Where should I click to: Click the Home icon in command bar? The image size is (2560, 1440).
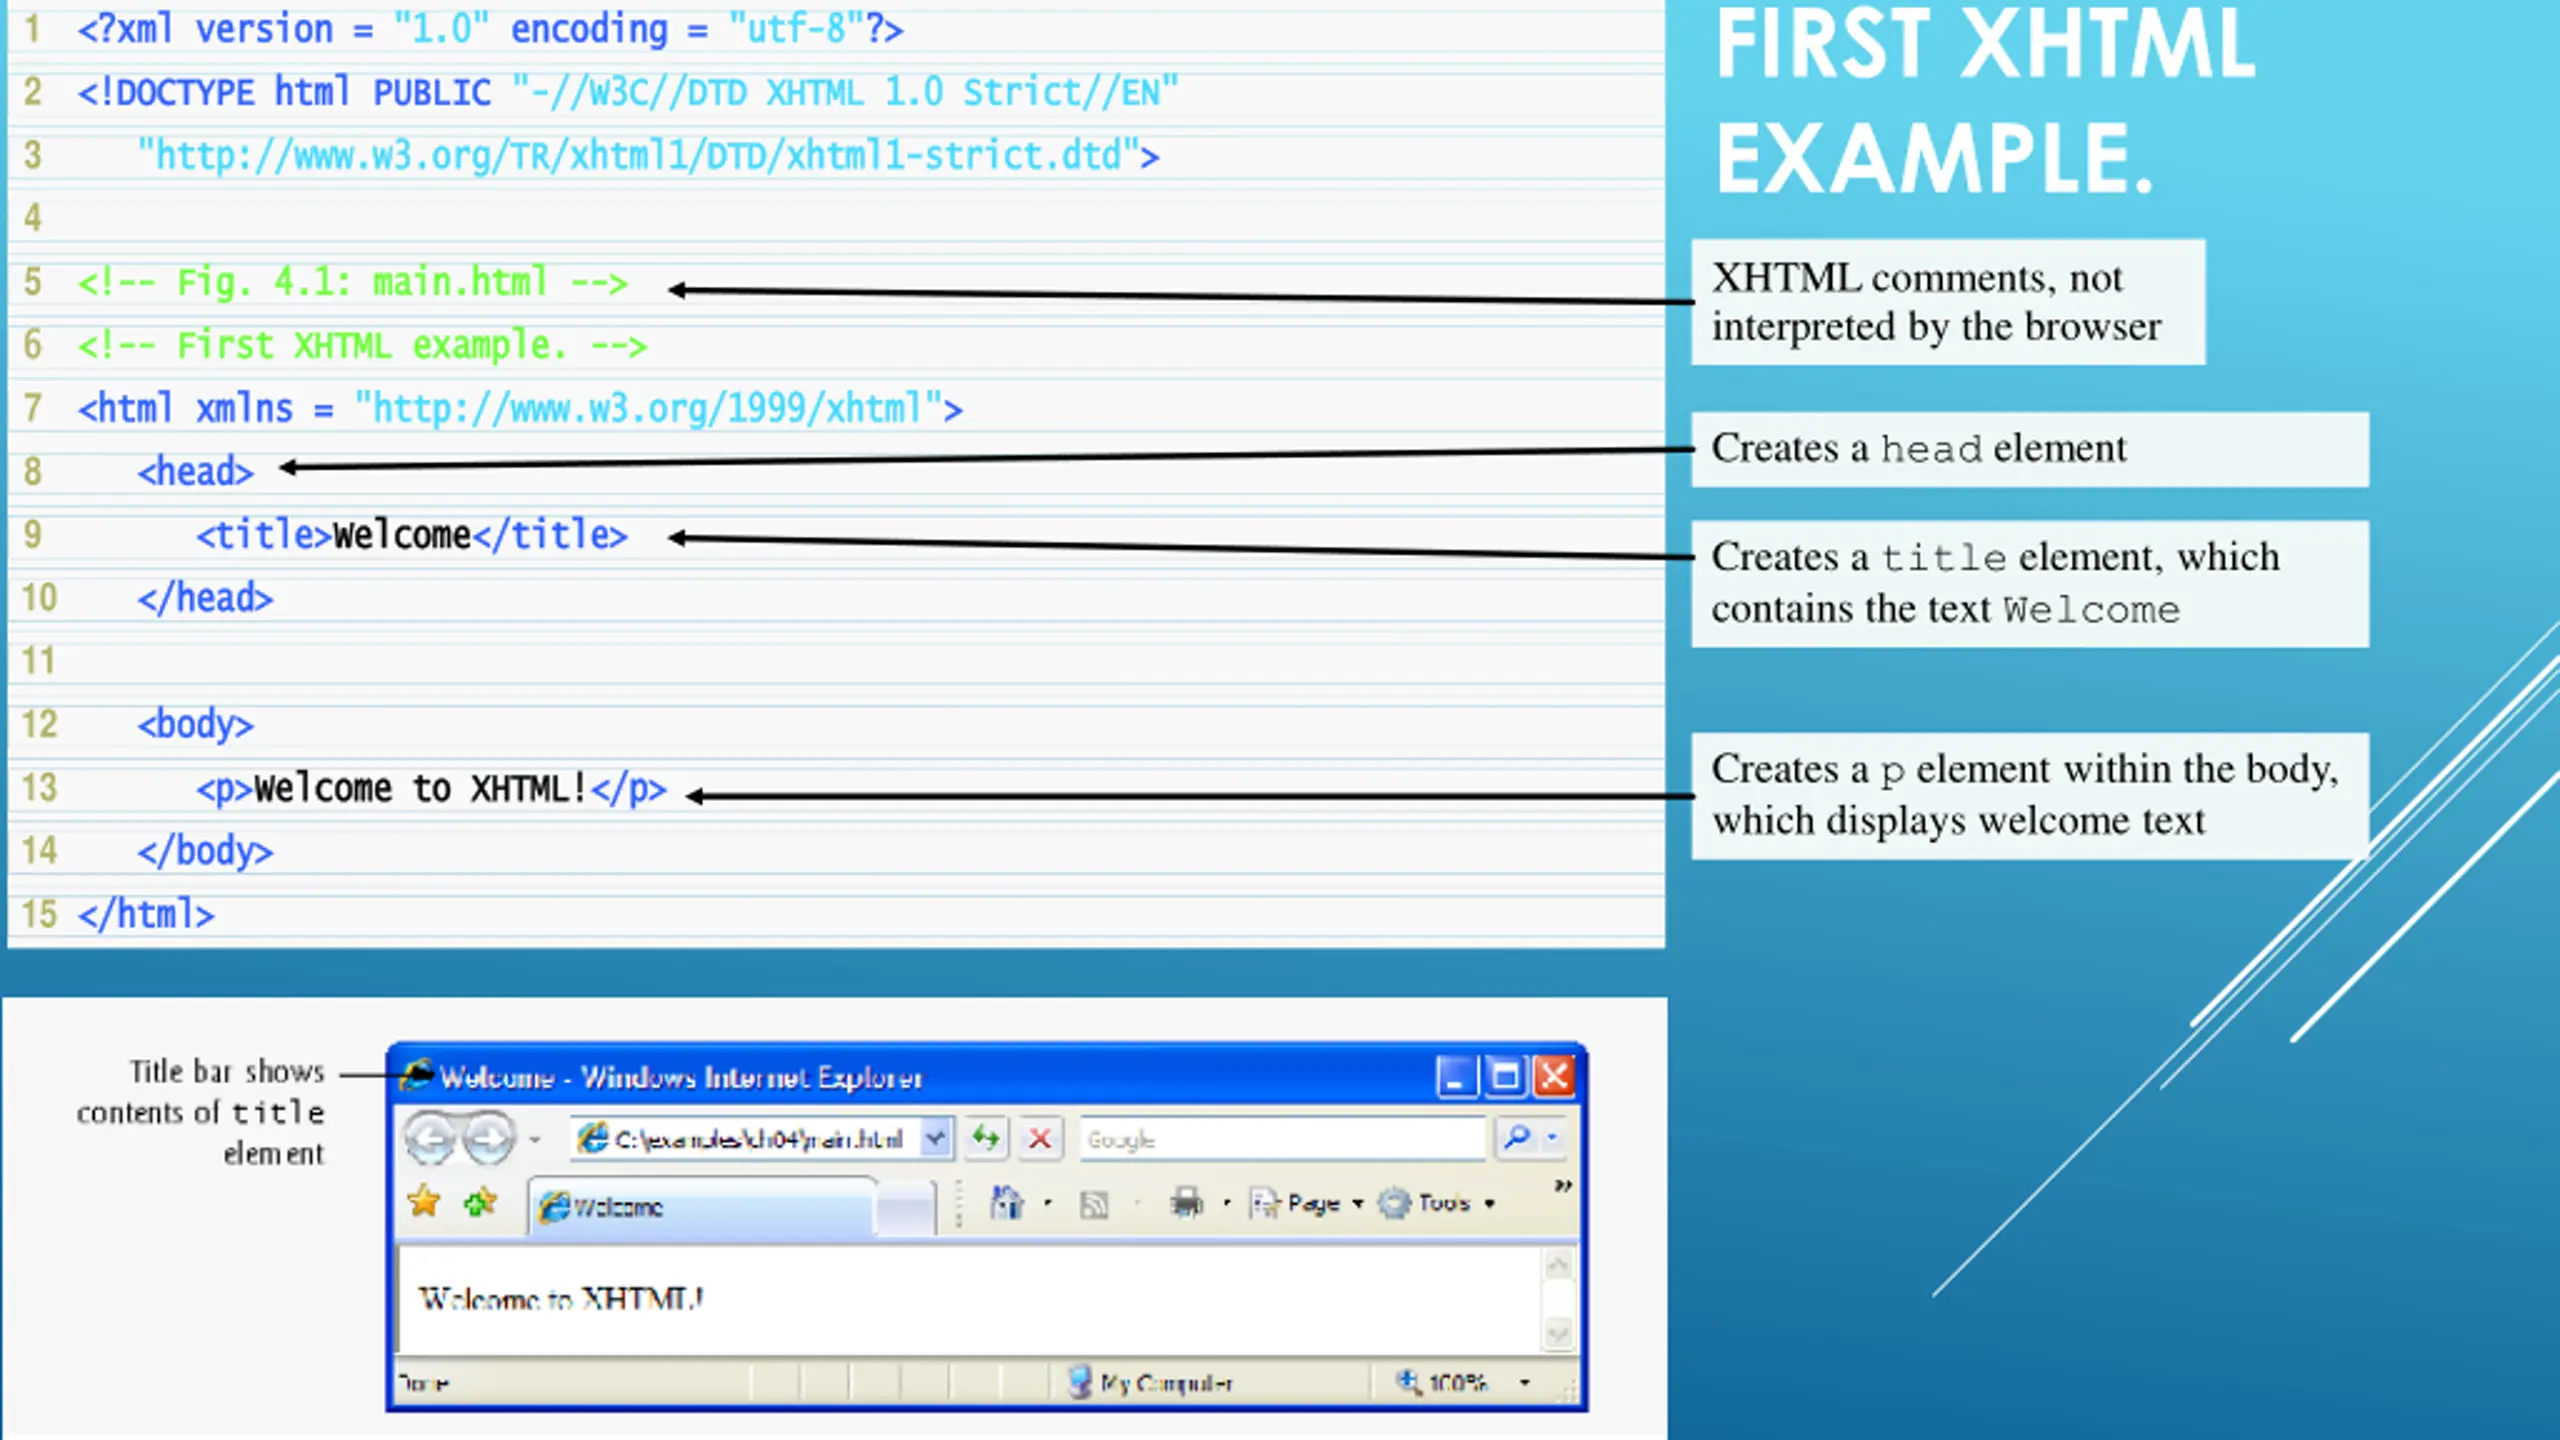(x=1007, y=1202)
